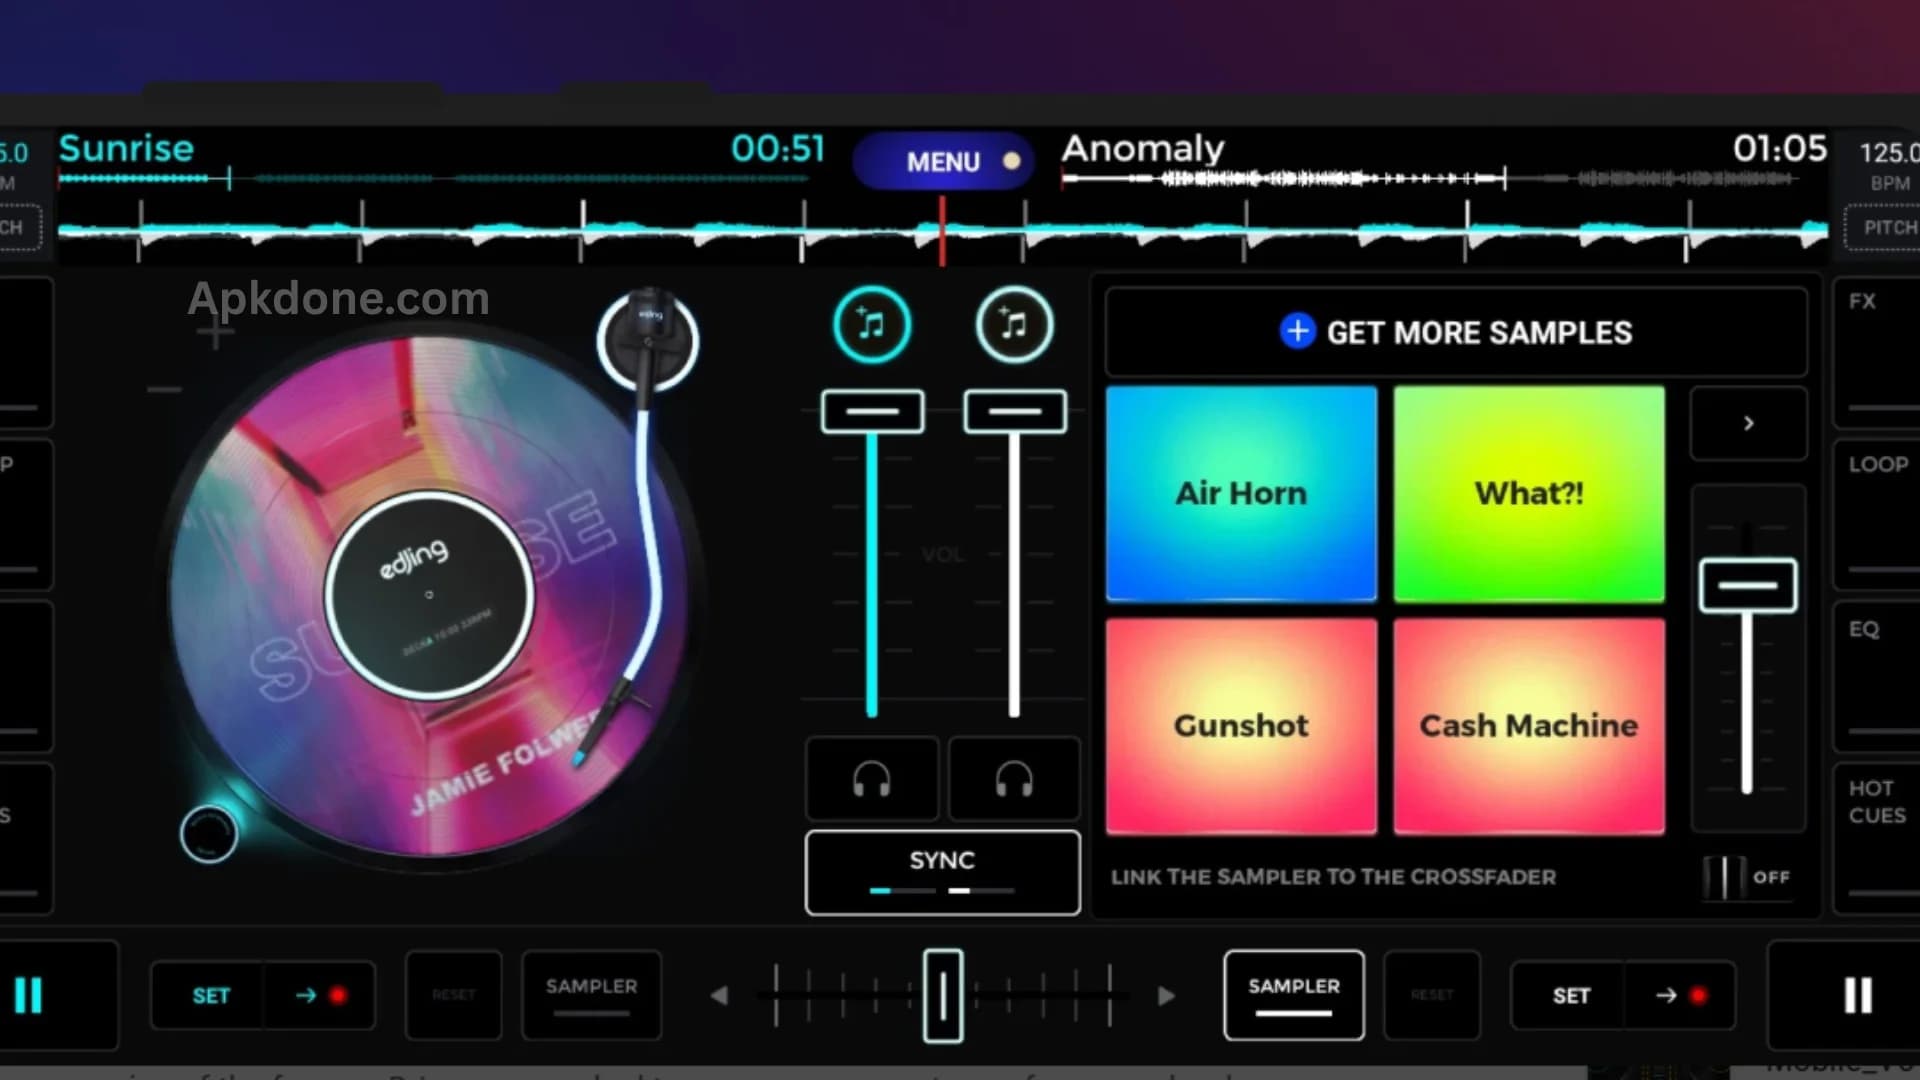1920x1080 pixels.
Task: Click the sampler volume fader handle
Action: click(1747, 586)
